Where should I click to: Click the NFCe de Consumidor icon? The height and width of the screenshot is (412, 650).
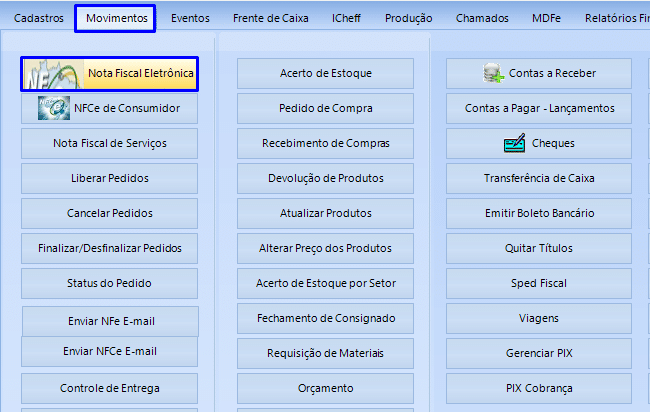[x=53, y=108]
